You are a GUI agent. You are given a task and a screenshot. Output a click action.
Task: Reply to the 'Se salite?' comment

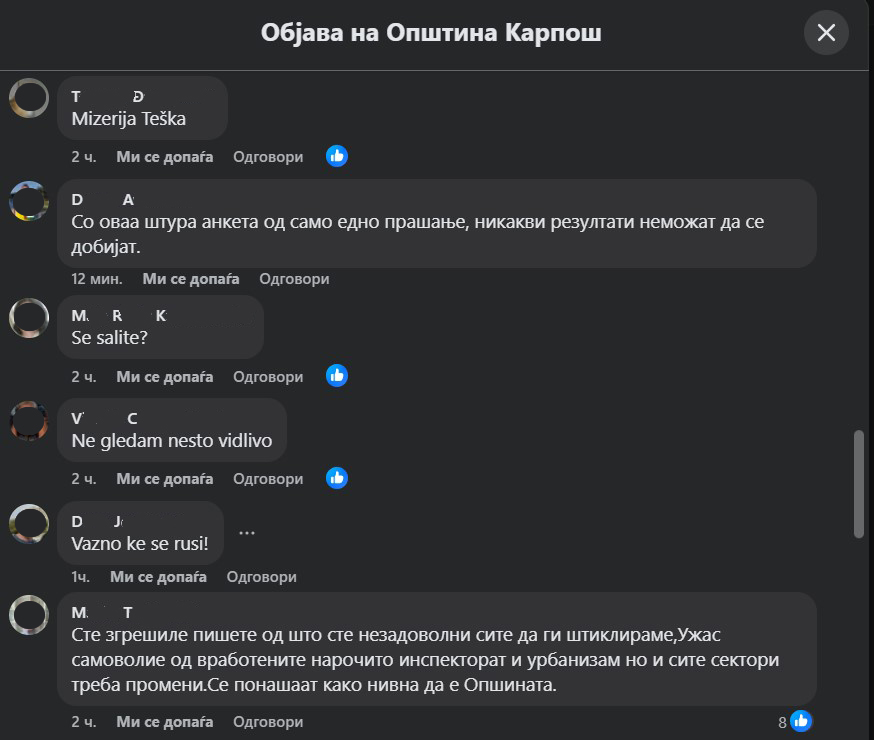pos(267,377)
